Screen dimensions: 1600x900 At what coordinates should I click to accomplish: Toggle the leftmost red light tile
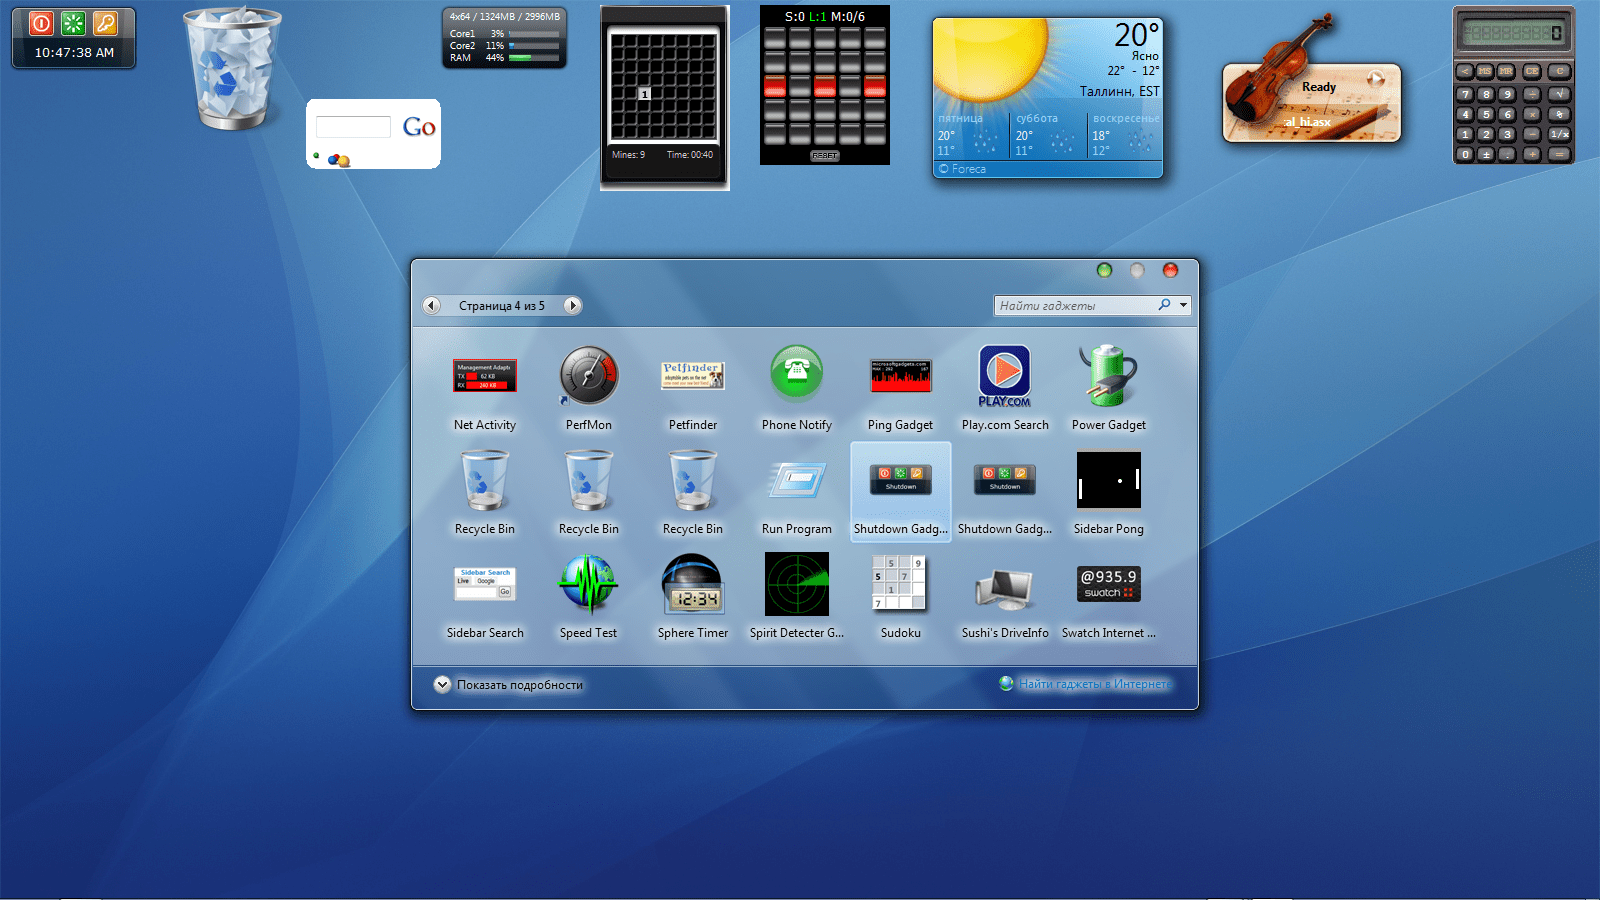point(775,88)
